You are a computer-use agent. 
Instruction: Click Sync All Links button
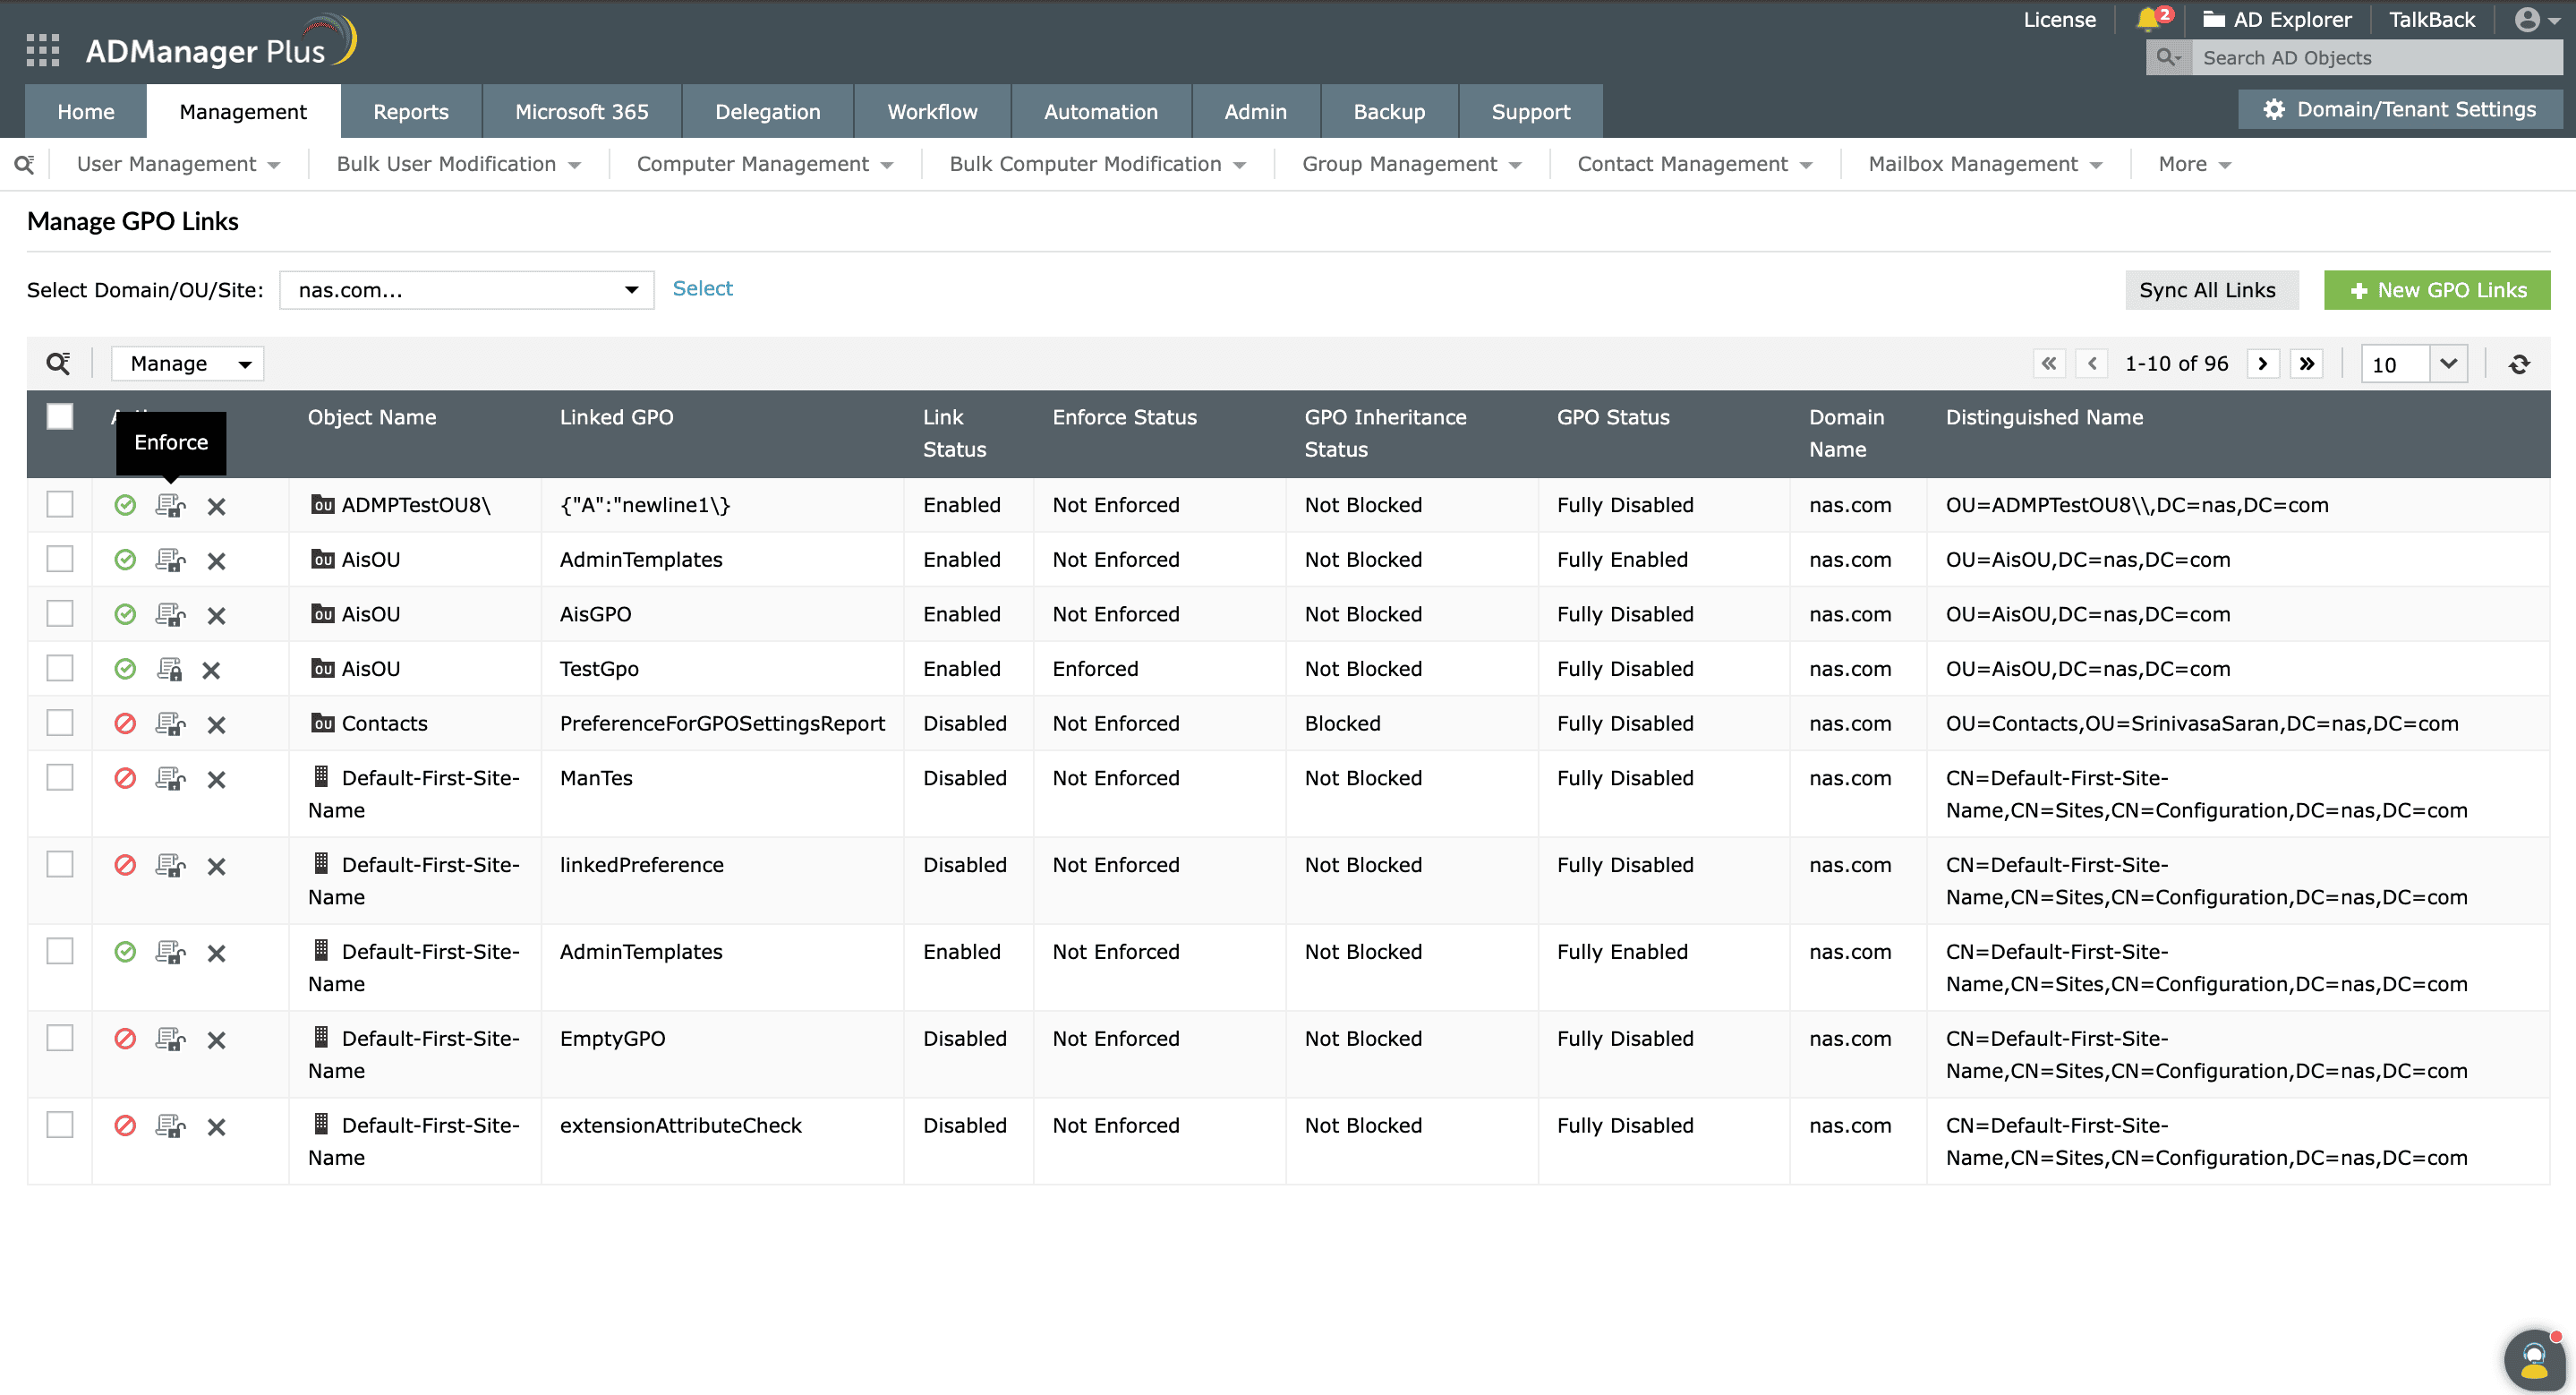pyautogui.click(x=2208, y=288)
